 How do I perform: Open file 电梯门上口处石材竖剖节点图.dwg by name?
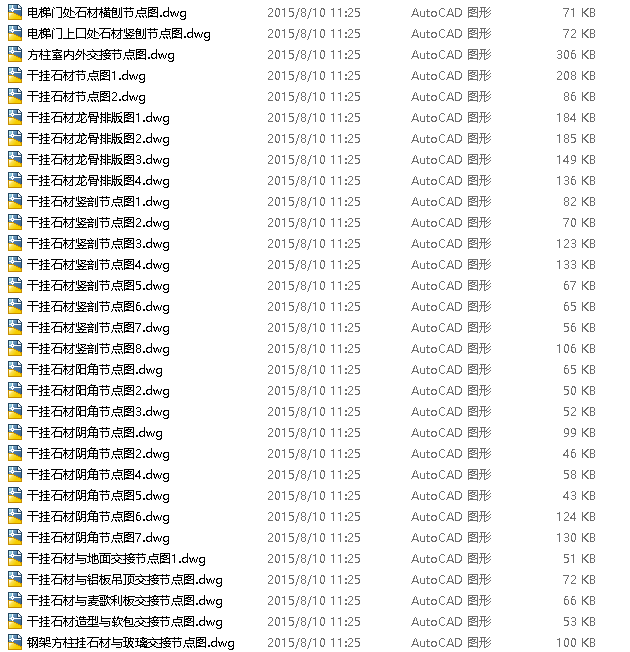click(x=119, y=34)
